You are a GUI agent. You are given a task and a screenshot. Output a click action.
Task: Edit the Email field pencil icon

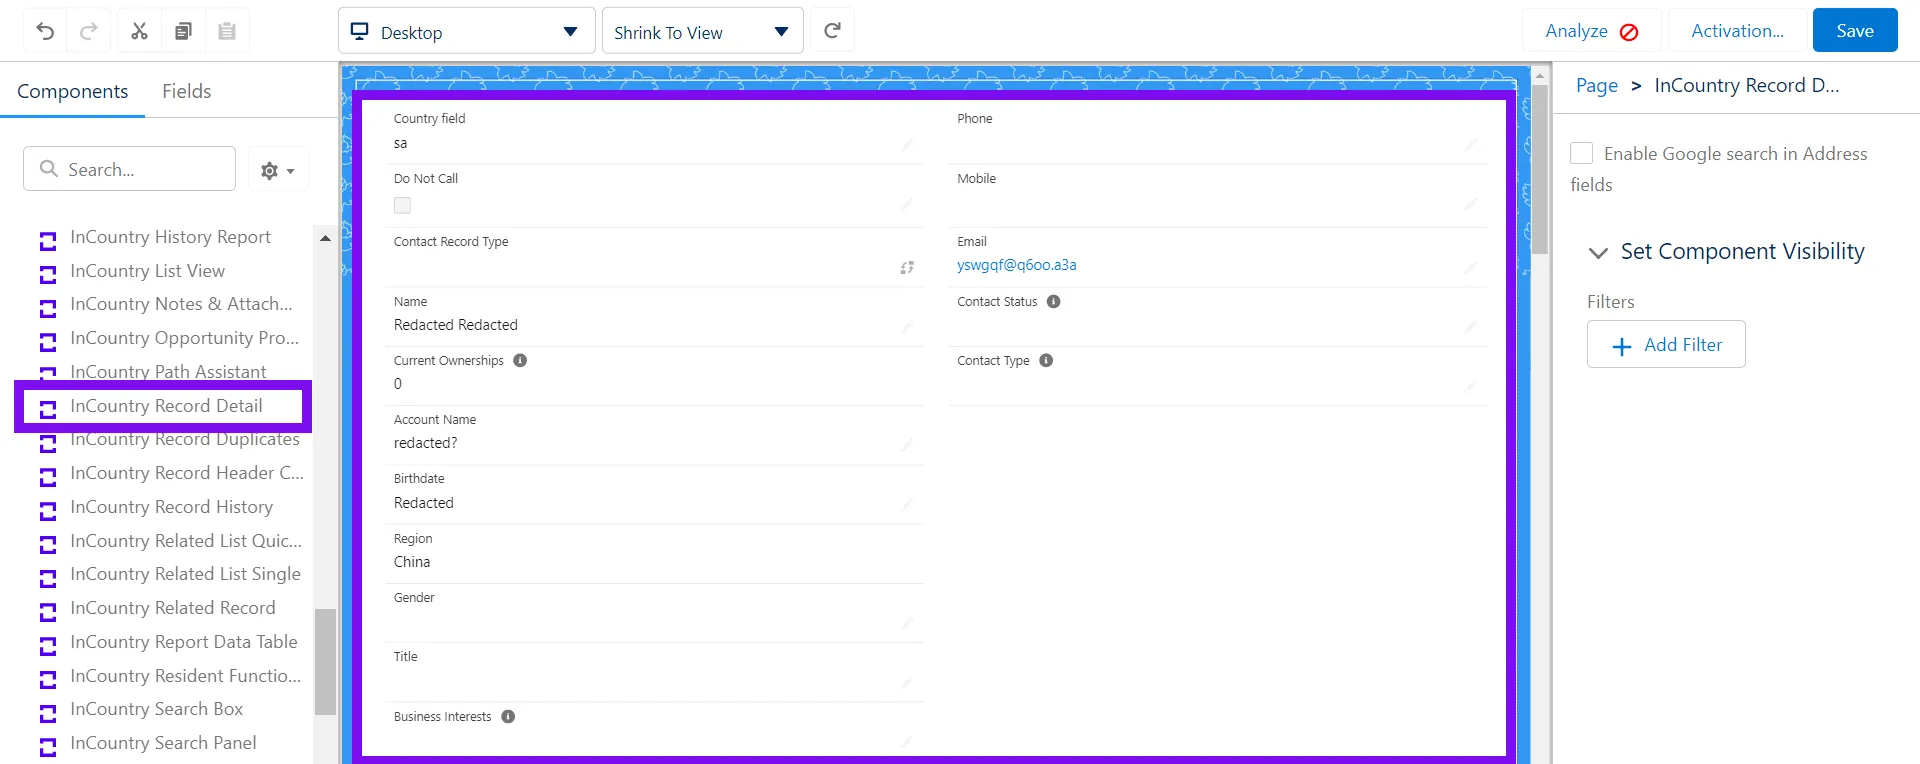(x=1471, y=267)
